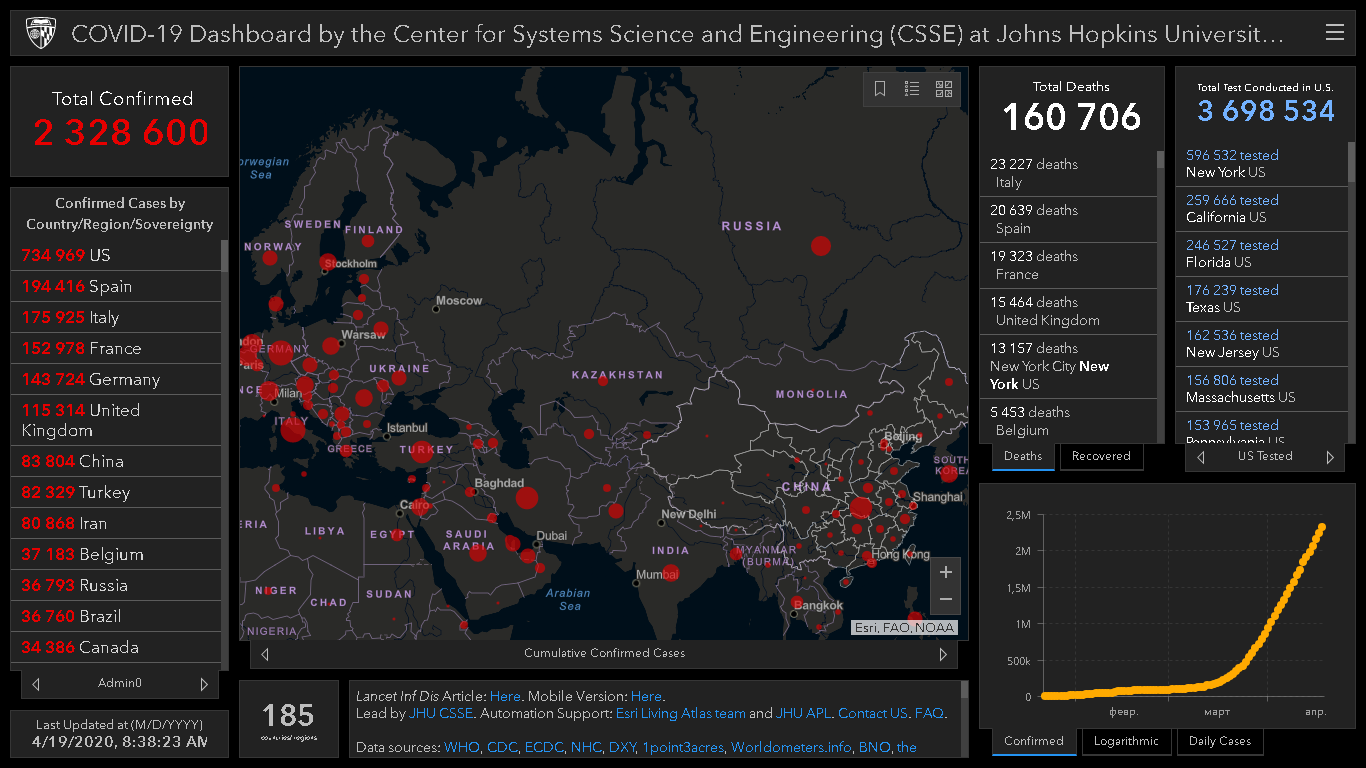Open the Esri Living Atlas team link

(x=680, y=714)
